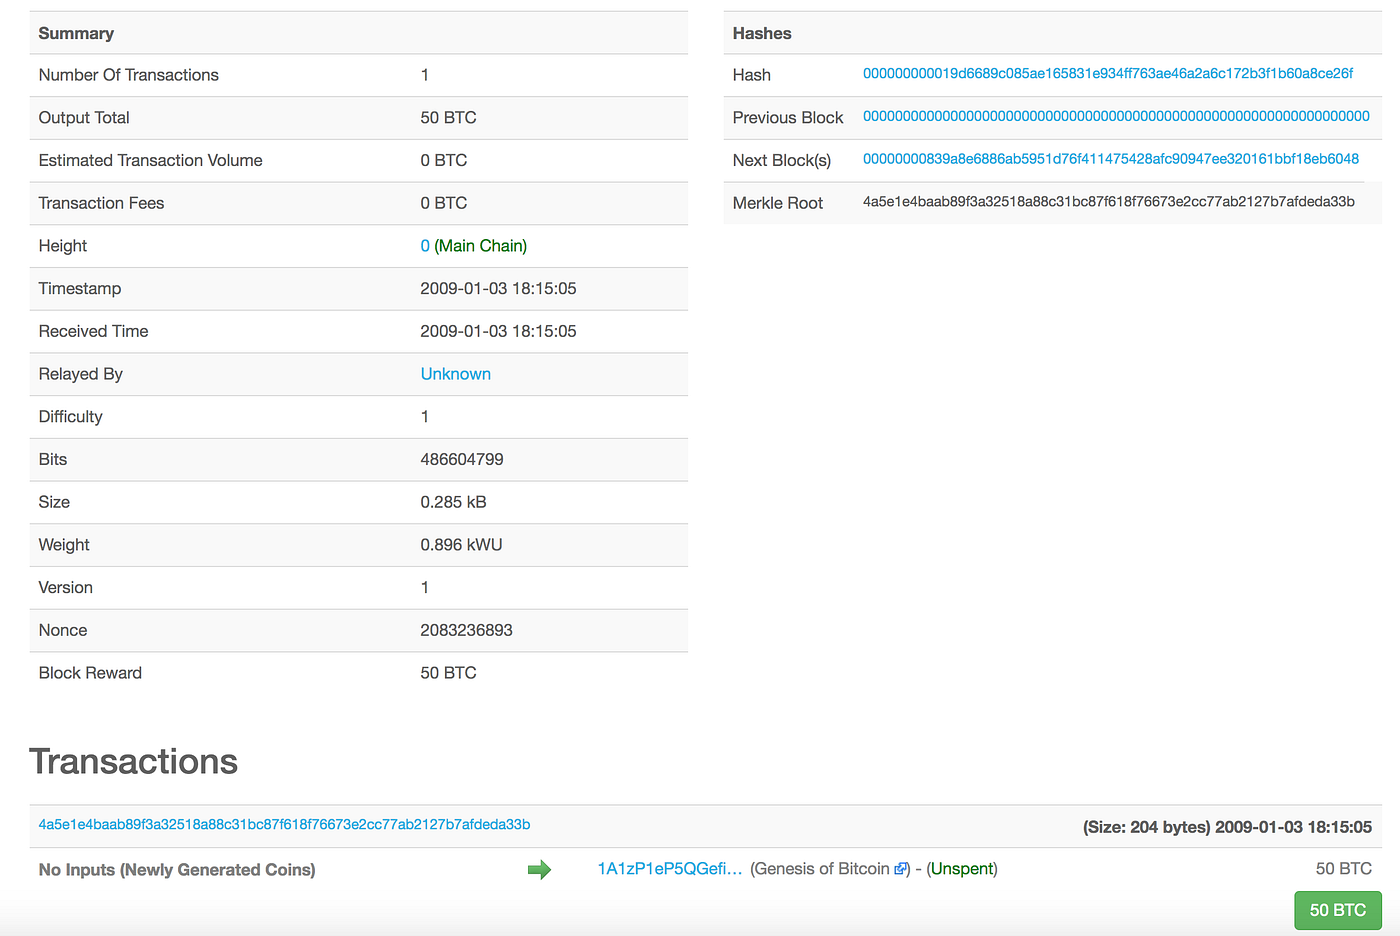Select the Merkle Root value 4a5e1e4baab89f3a…
Viewport: 1400px width, 936px height.
click(x=1109, y=202)
